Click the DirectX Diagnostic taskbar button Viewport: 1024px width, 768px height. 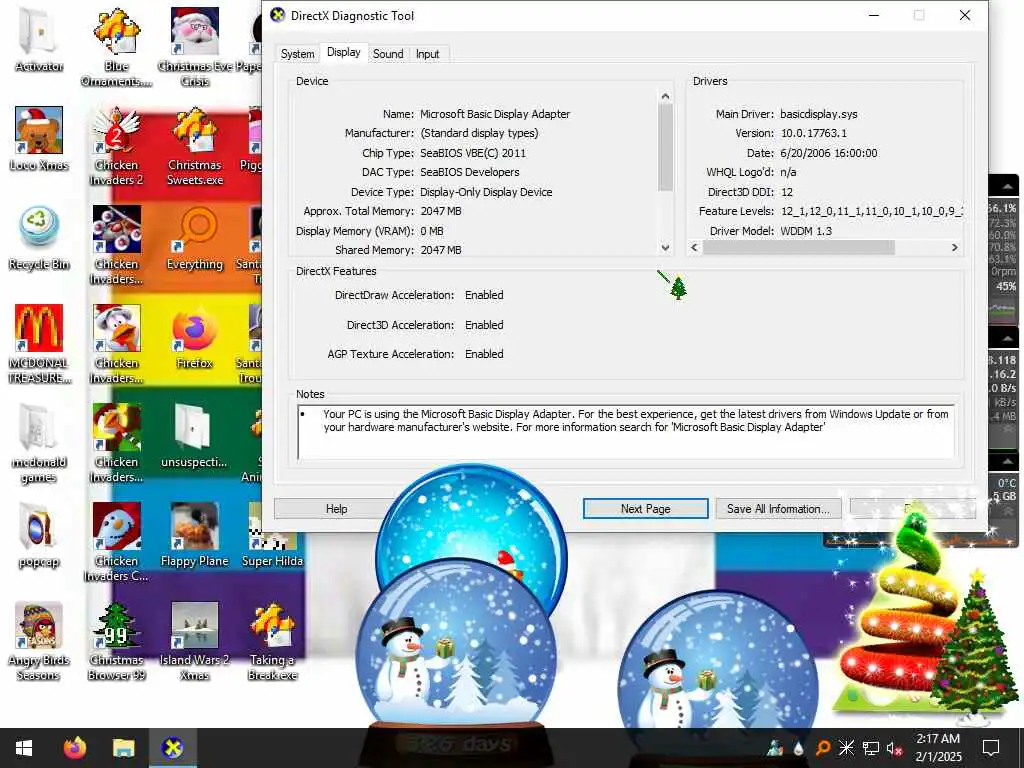click(x=172, y=748)
